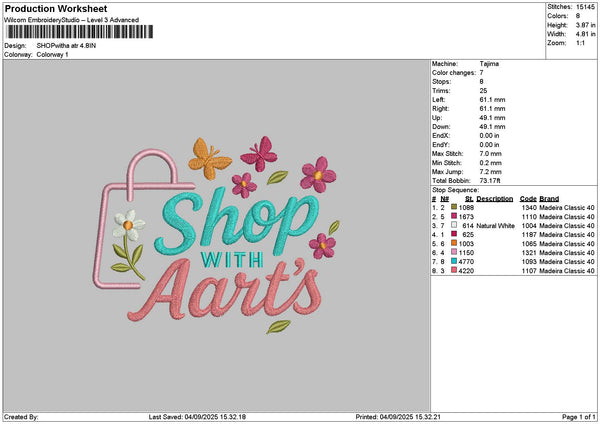Click the Height value 3.87 in
The image size is (600, 424).
click(585, 25)
